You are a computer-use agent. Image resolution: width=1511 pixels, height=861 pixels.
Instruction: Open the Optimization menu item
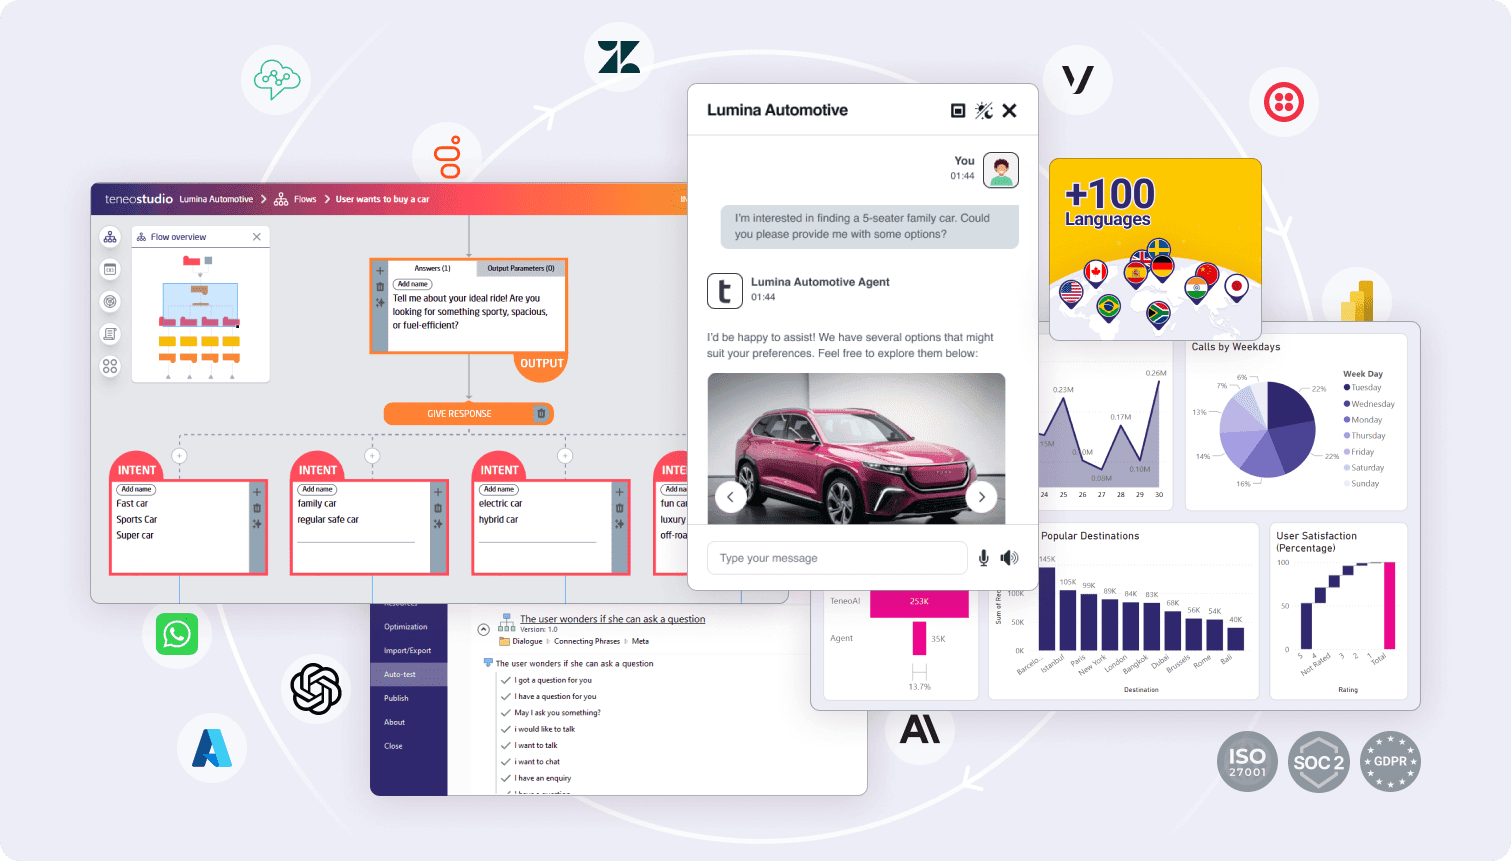406,627
